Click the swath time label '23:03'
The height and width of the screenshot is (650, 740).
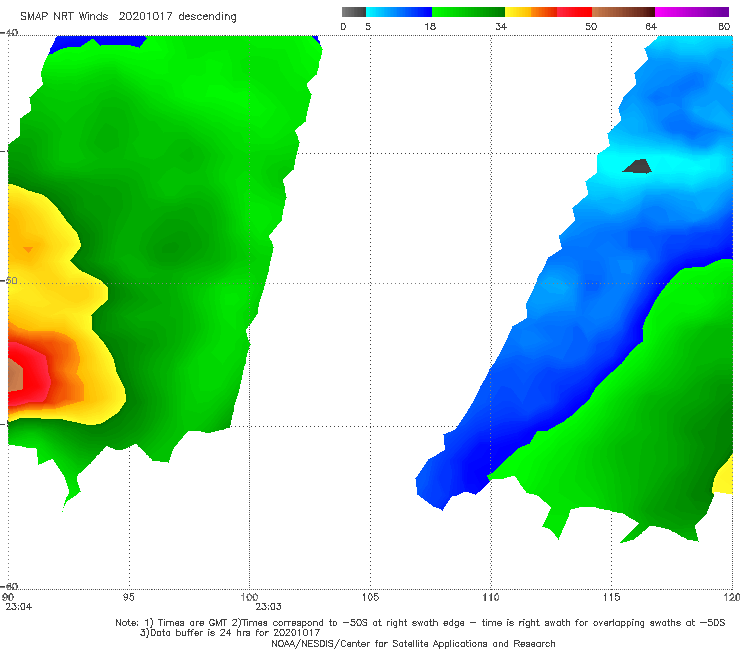[269, 607]
